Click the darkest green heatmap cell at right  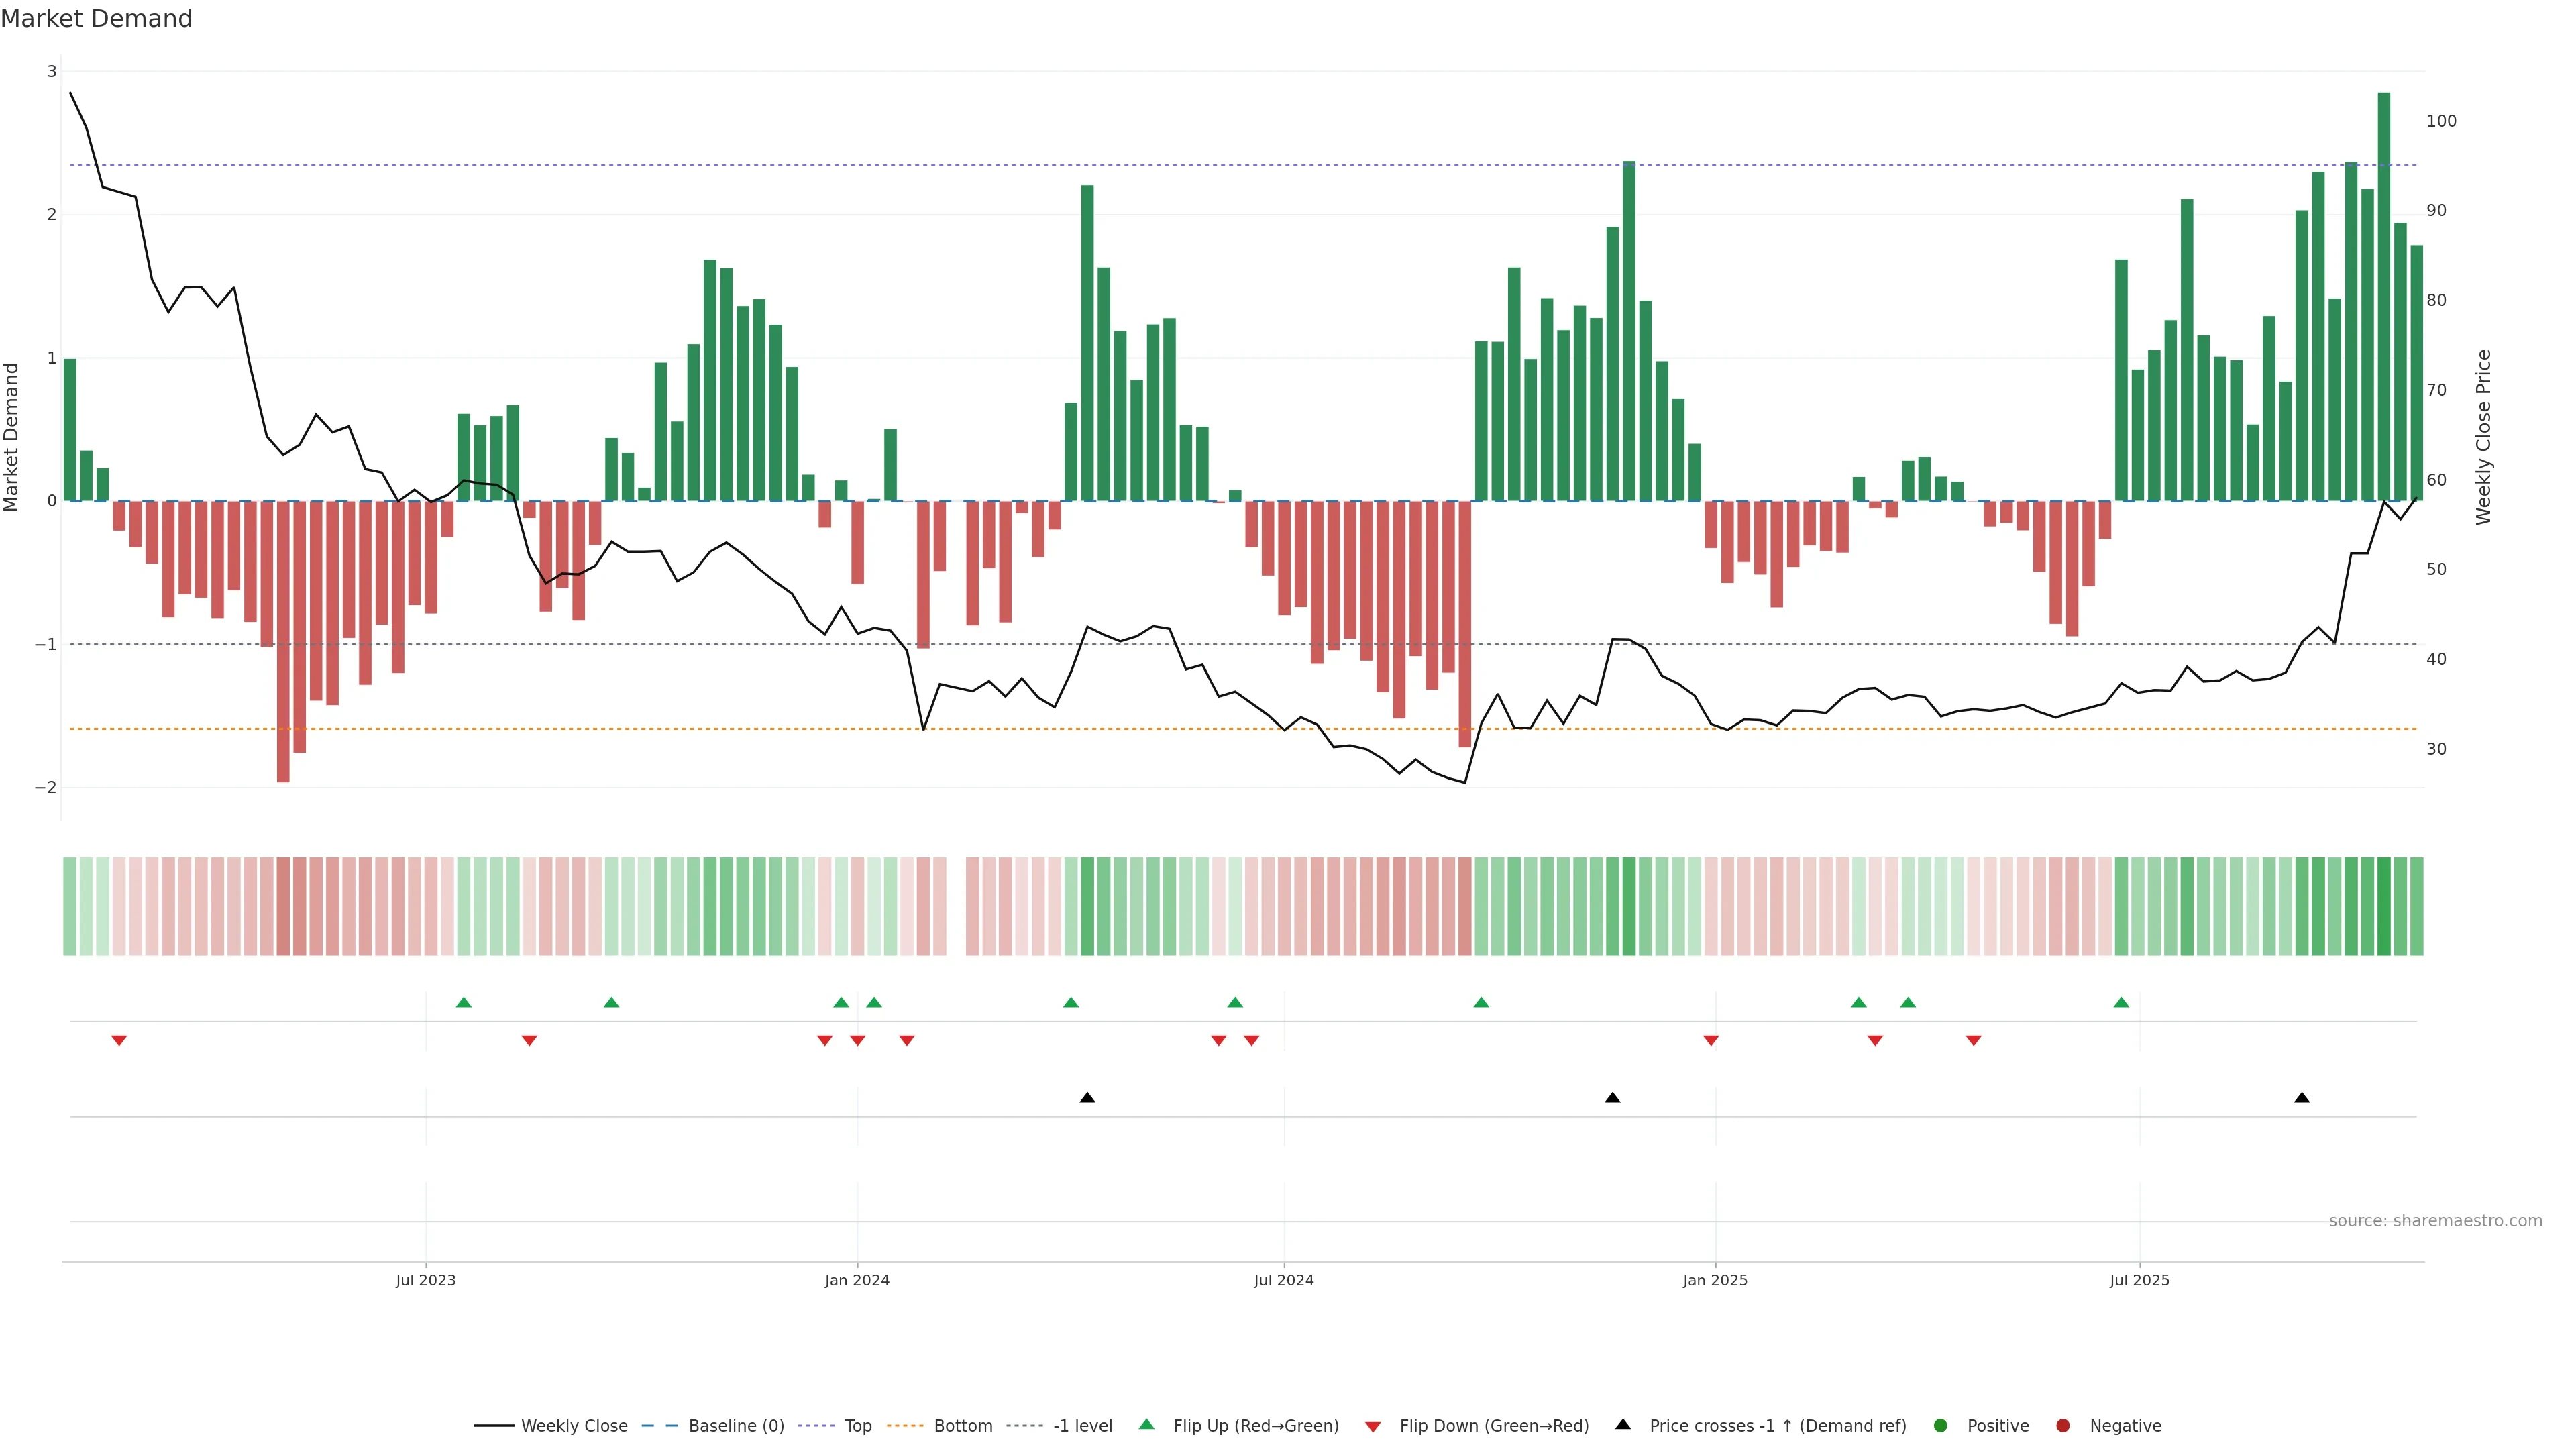tap(2383, 906)
